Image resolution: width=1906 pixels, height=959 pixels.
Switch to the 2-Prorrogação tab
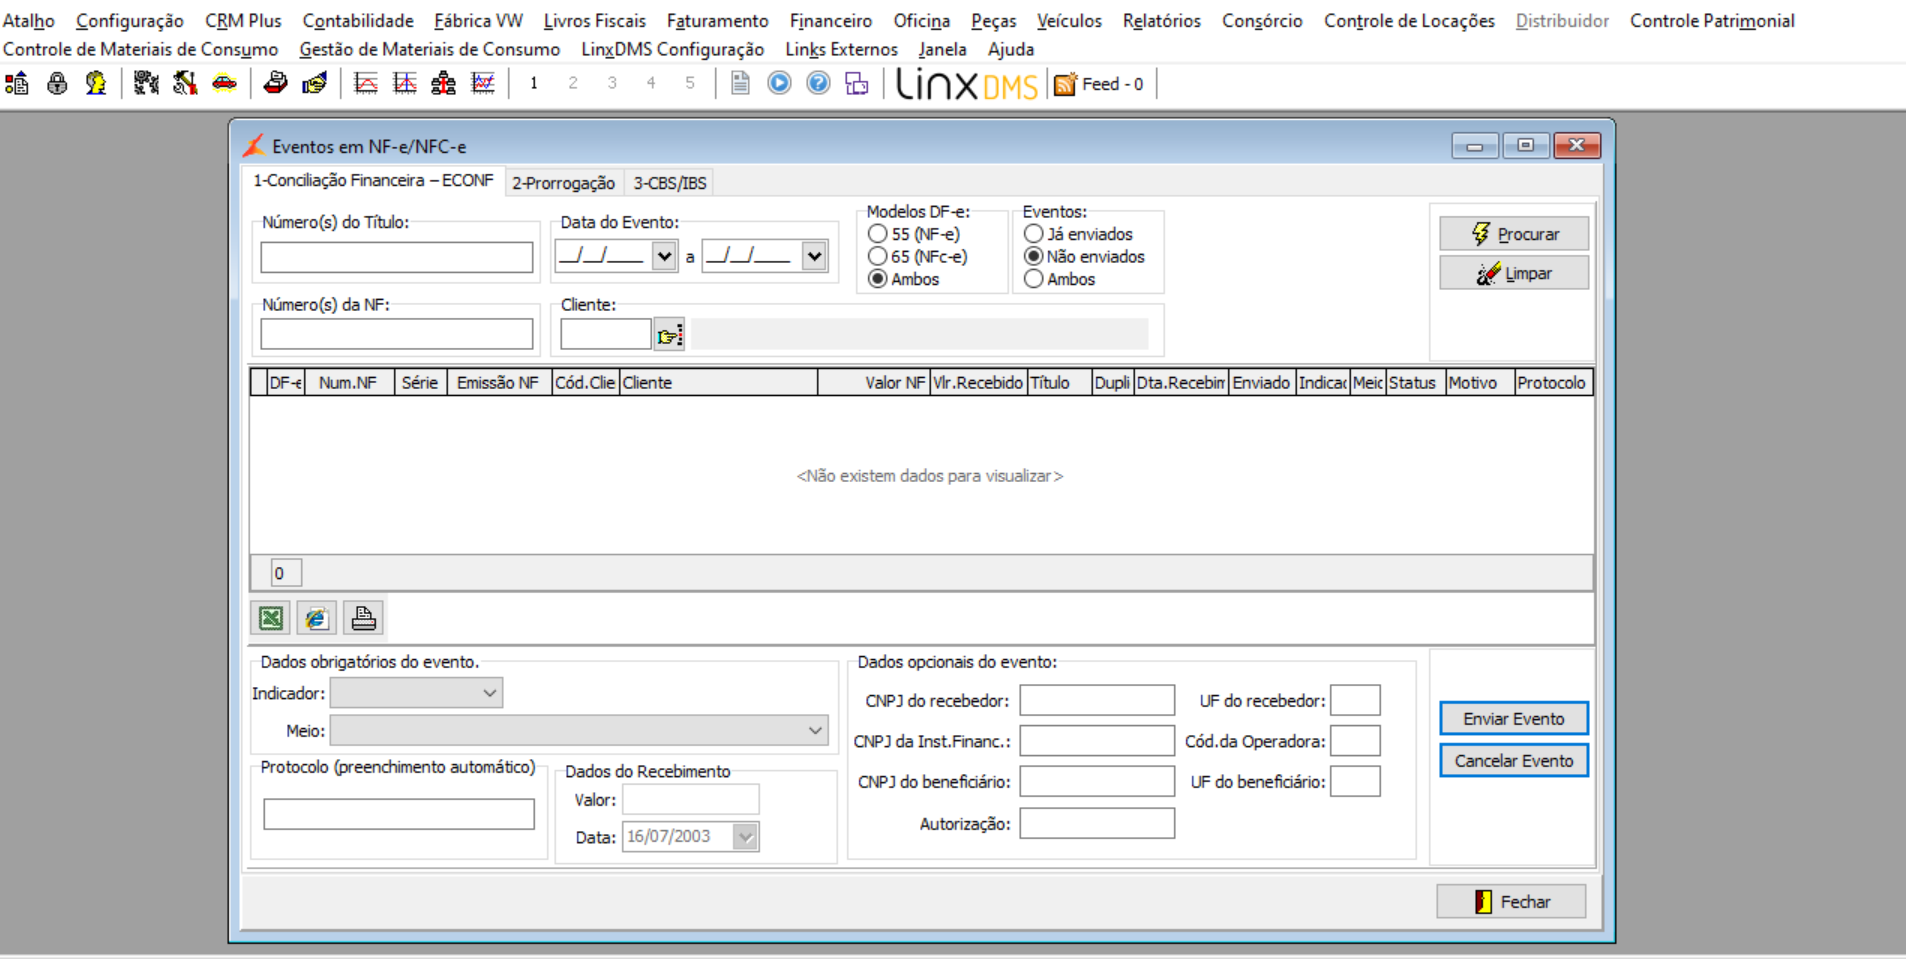564,183
